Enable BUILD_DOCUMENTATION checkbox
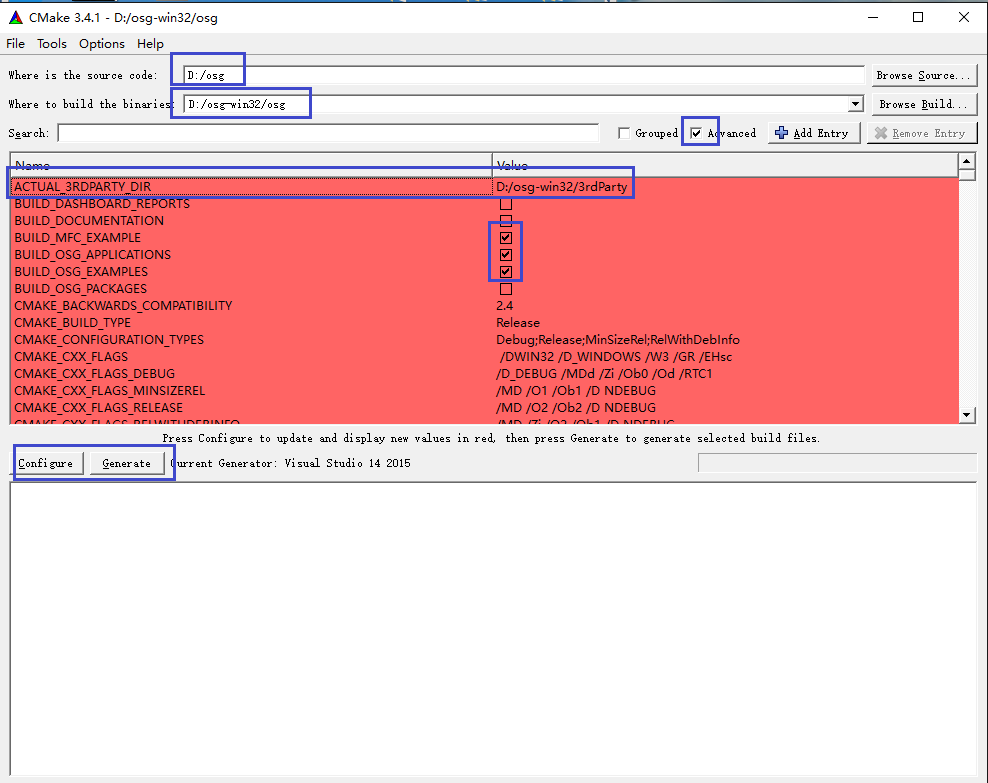This screenshot has width=988, height=783. [x=505, y=220]
